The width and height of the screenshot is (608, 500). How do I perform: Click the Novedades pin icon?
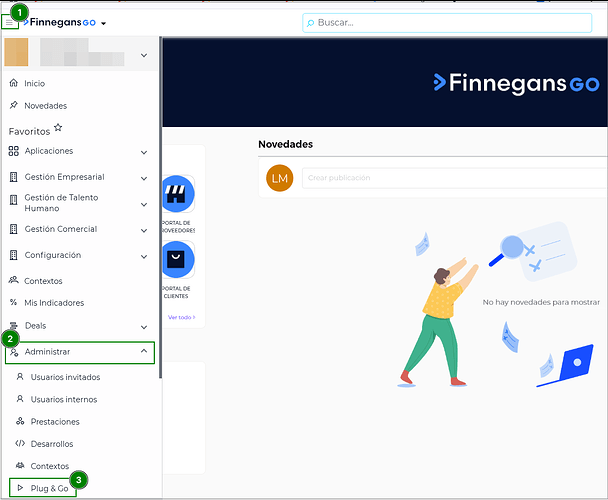14,105
